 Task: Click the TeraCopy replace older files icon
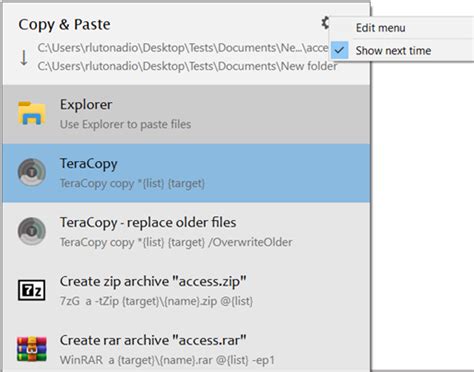32,231
